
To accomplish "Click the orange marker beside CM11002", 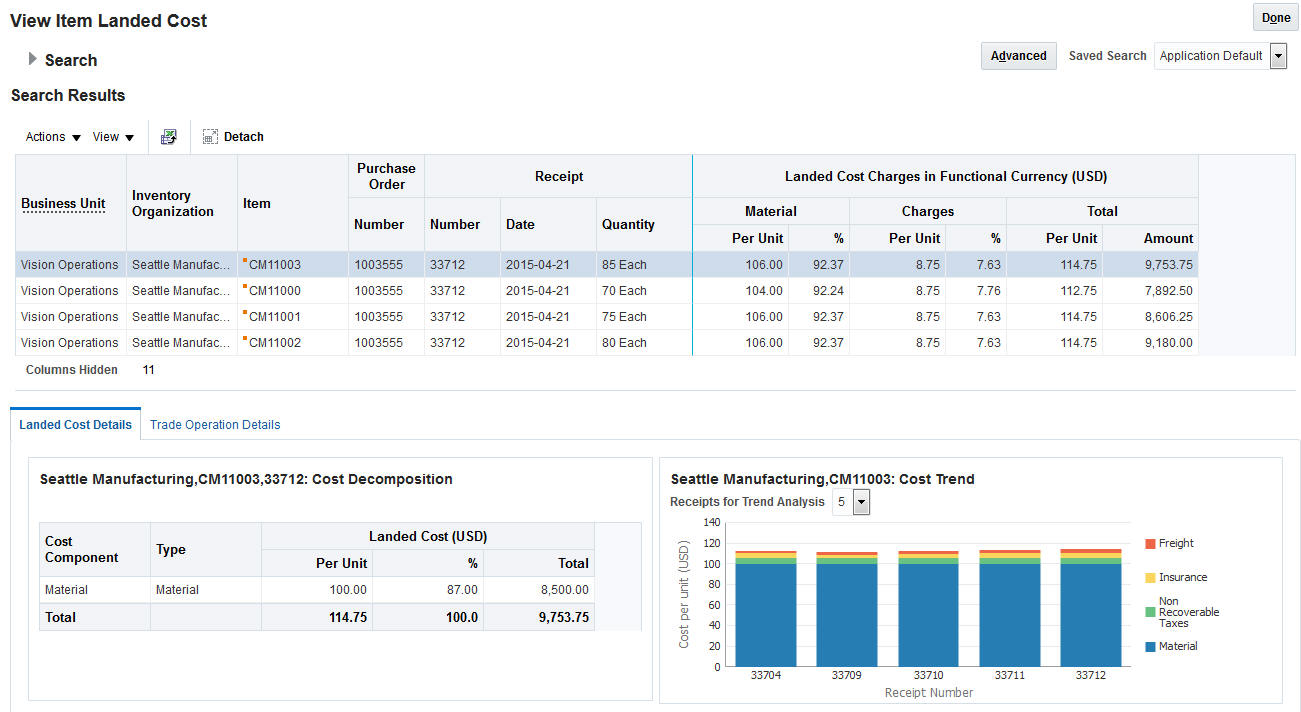I will point(245,339).
